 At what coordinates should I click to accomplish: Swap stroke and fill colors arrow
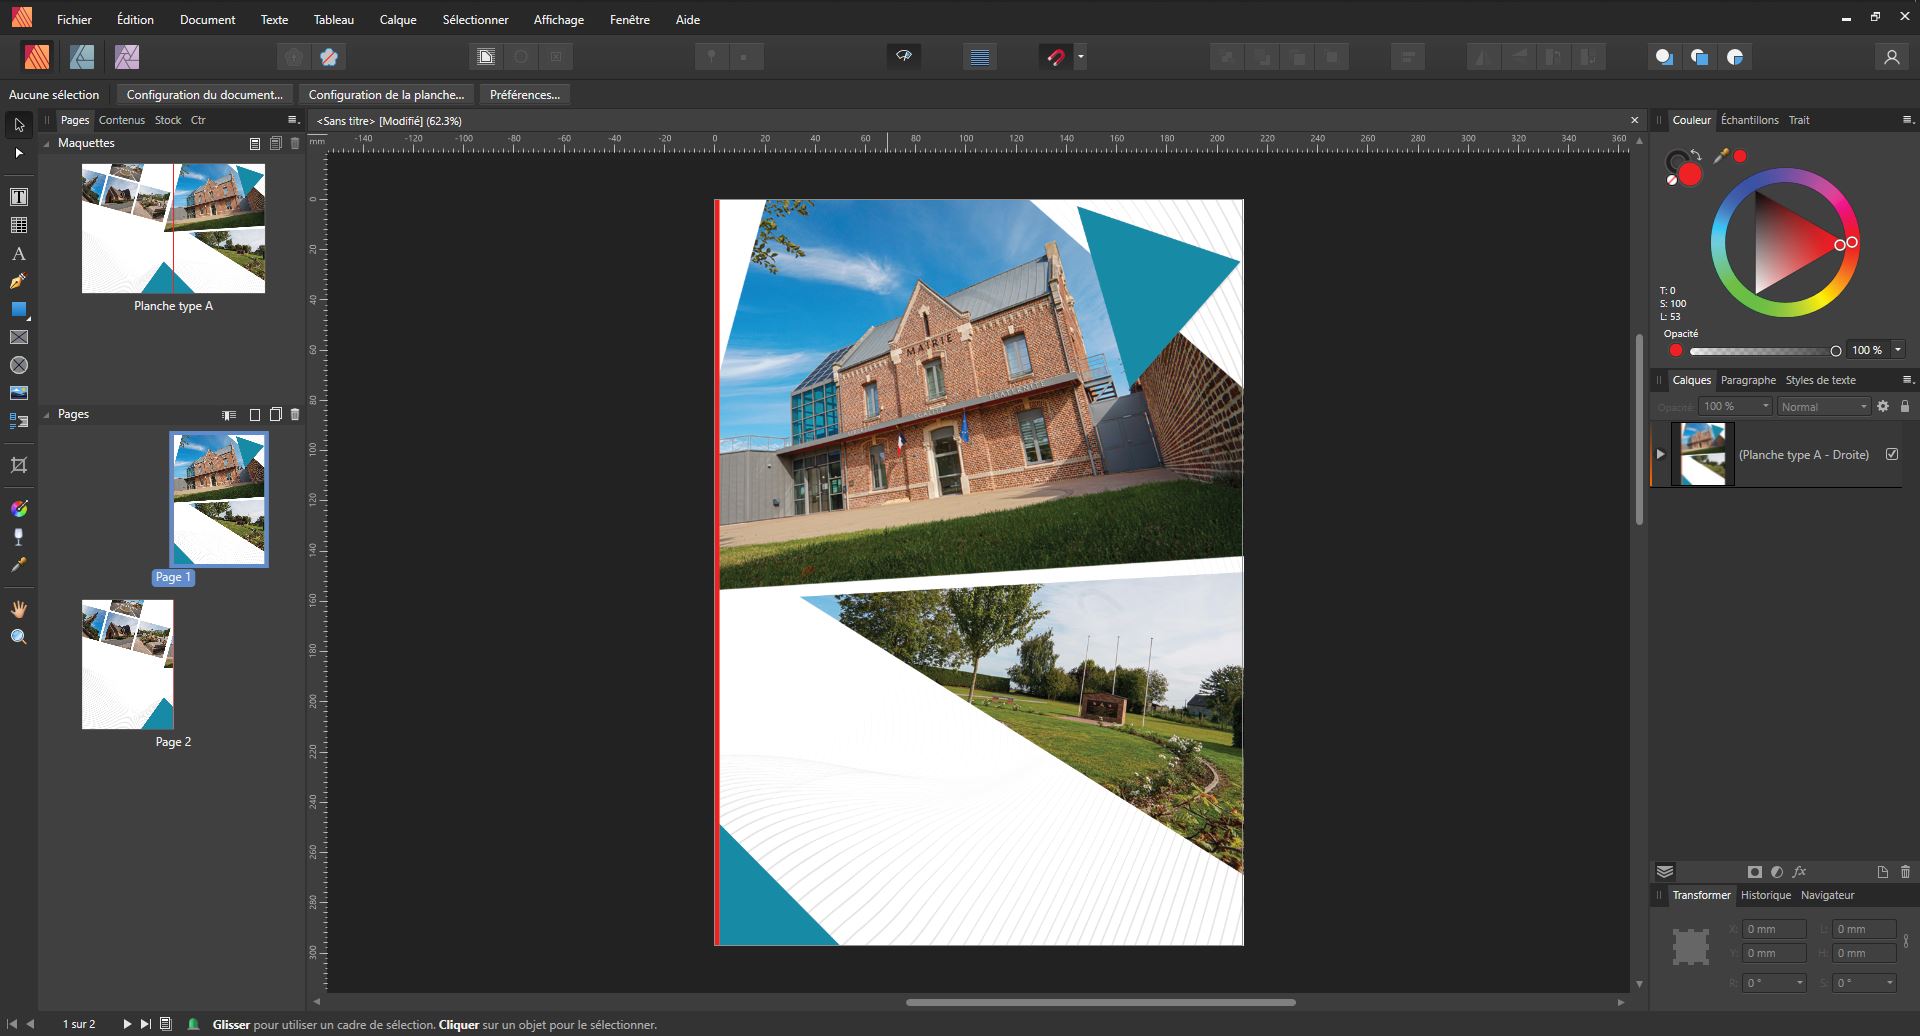tap(1696, 156)
